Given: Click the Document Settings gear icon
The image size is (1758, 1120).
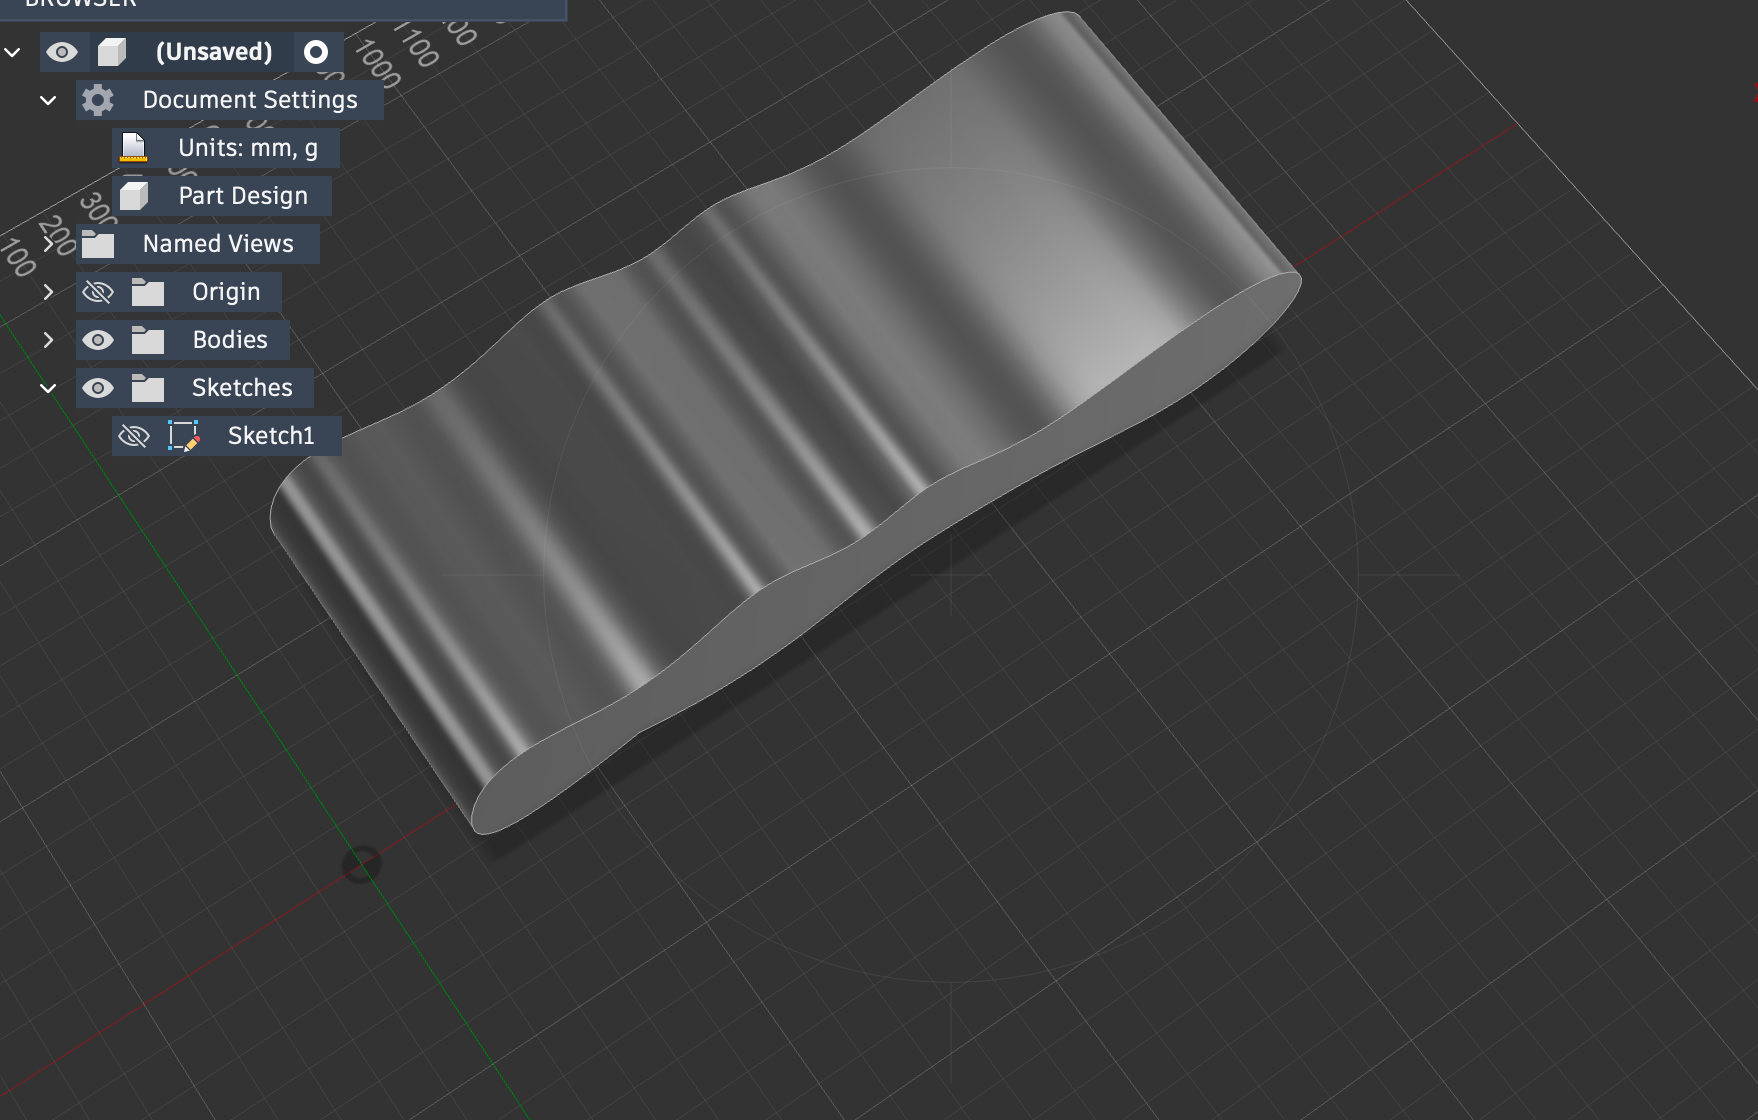Looking at the screenshot, I should click(98, 100).
